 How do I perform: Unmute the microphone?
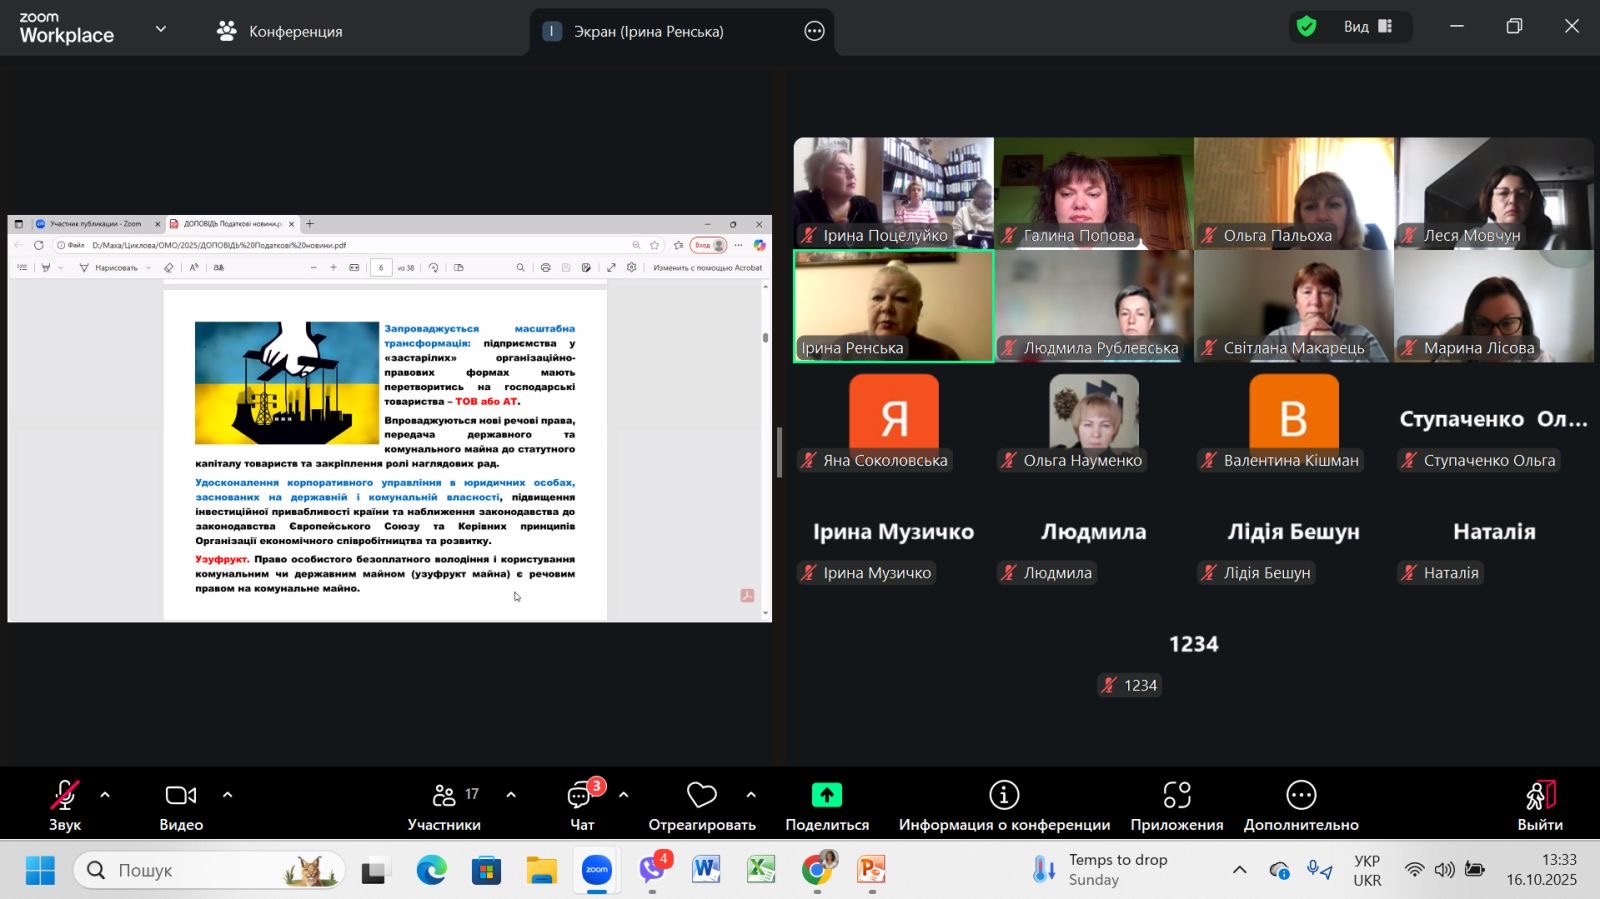pos(65,804)
